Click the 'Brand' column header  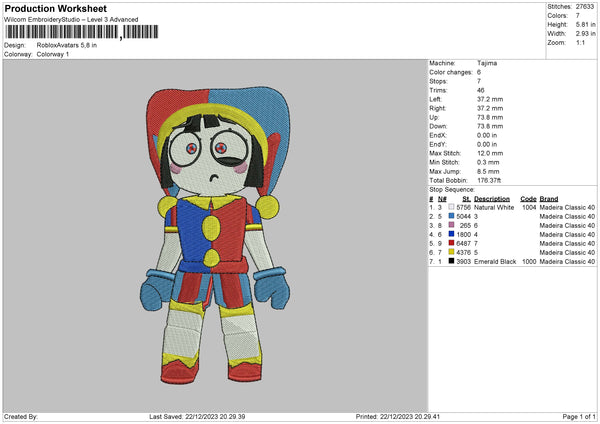(549, 199)
